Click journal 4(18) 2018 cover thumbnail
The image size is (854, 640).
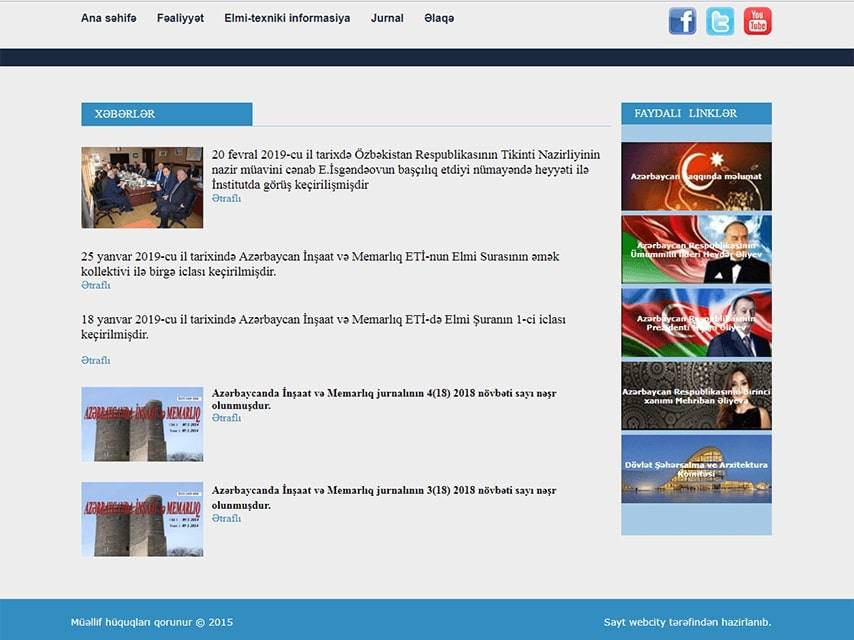(142, 424)
